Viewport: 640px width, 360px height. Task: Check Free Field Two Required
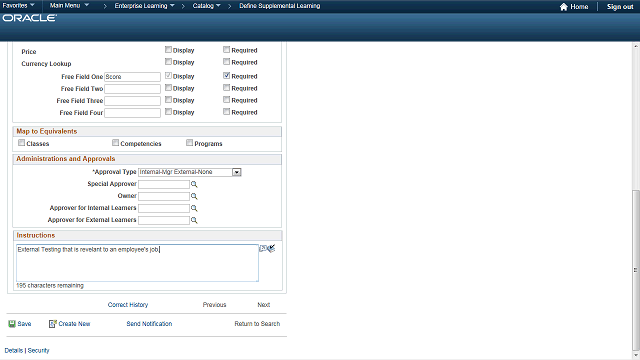(x=227, y=87)
